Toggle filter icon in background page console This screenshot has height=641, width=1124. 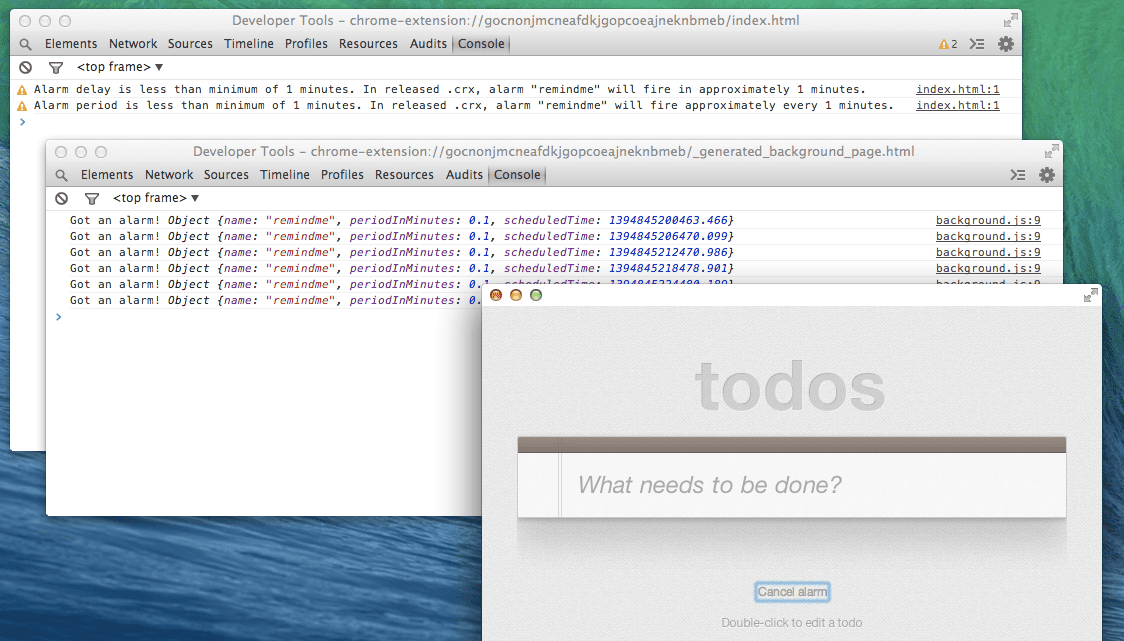coord(92,199)
